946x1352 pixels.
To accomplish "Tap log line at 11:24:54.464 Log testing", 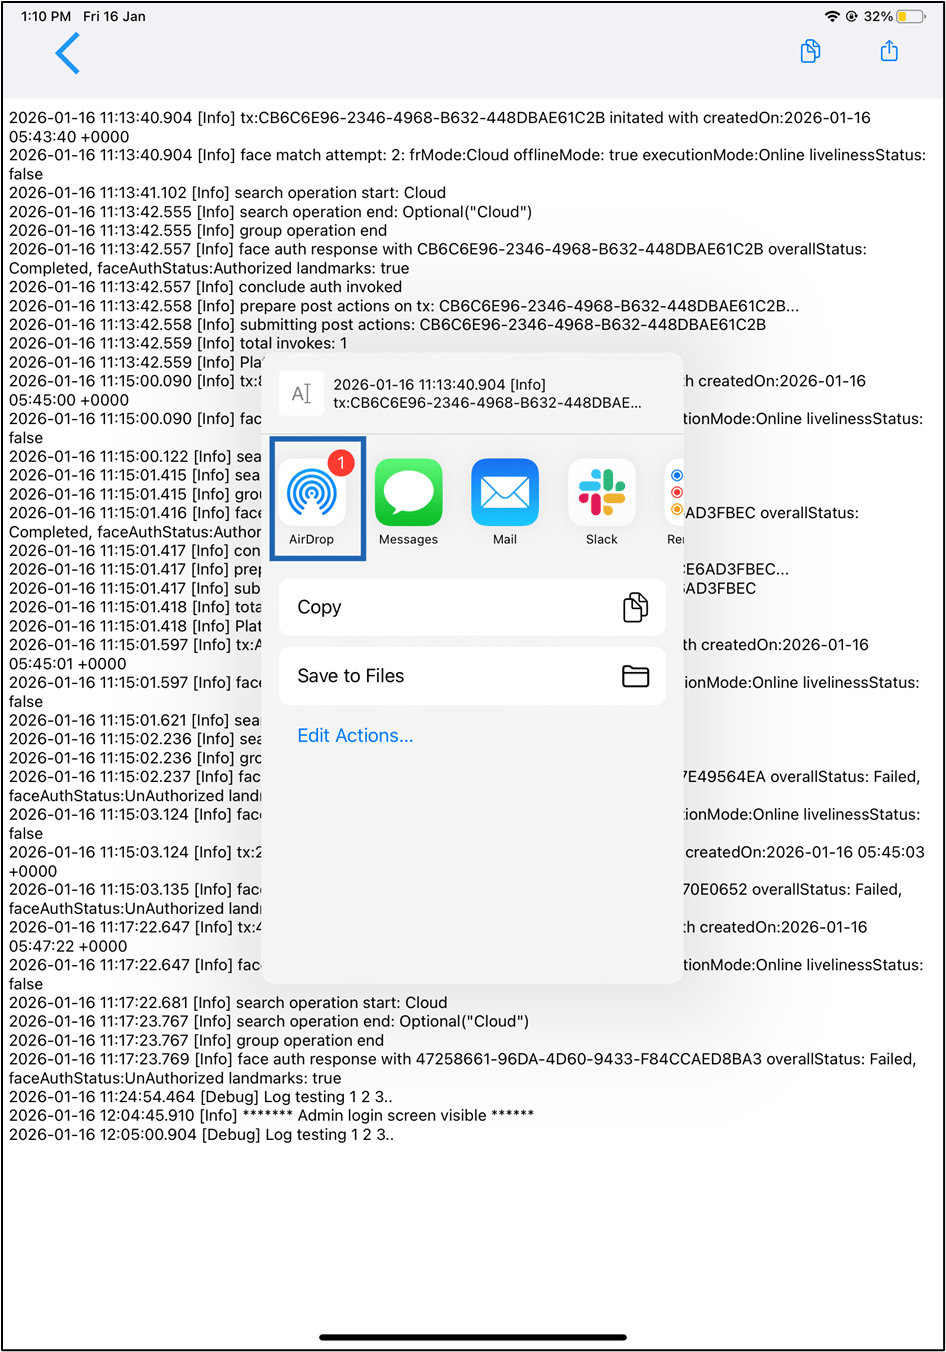I will tap(201, 1097).
